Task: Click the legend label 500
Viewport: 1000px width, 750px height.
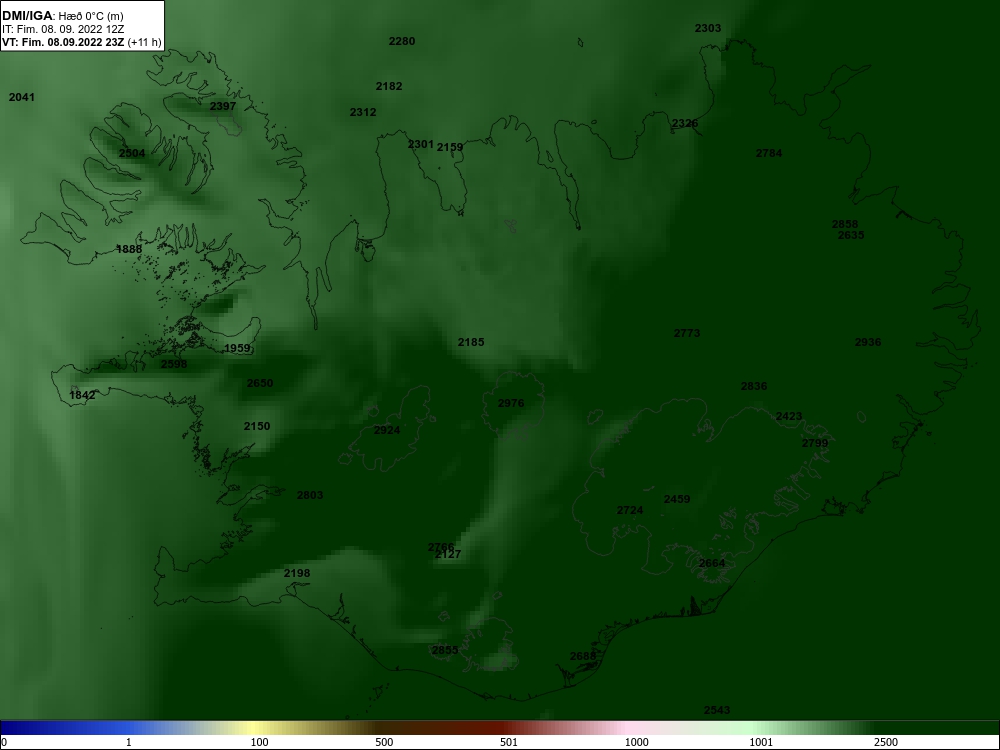Action: pyautogui.click(x=385, y=742)
